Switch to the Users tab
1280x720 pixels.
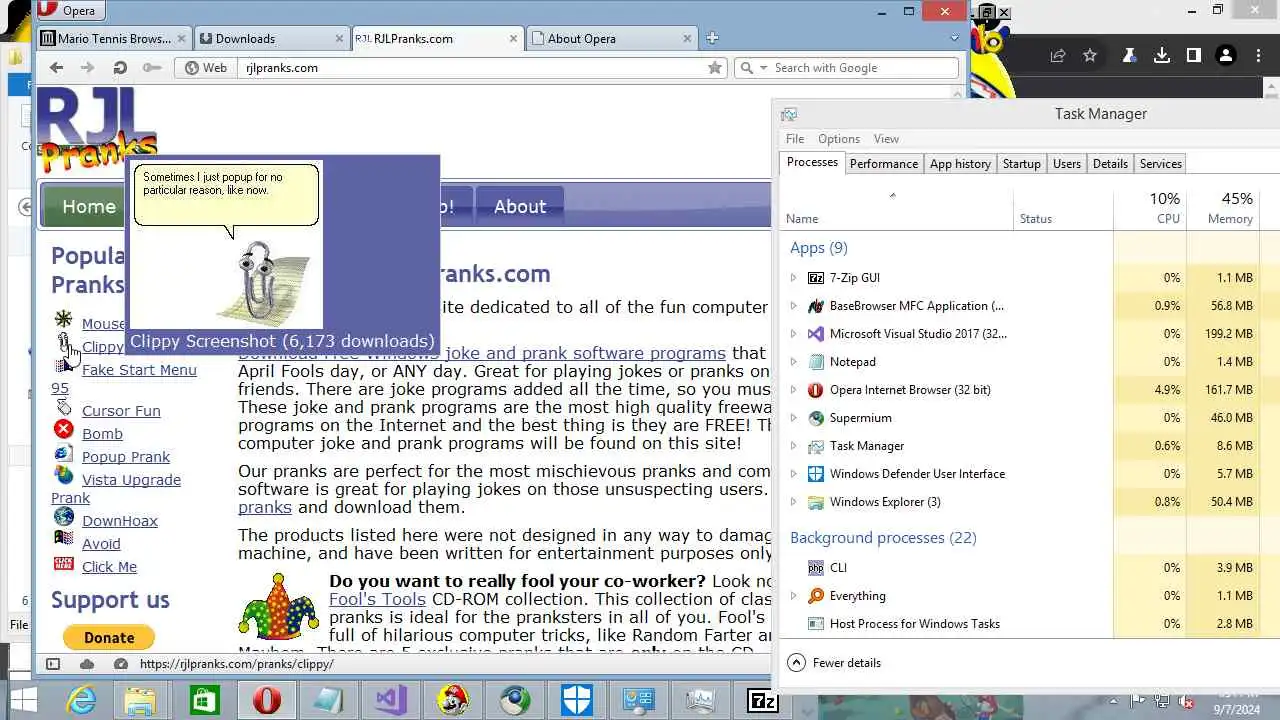1067,164
